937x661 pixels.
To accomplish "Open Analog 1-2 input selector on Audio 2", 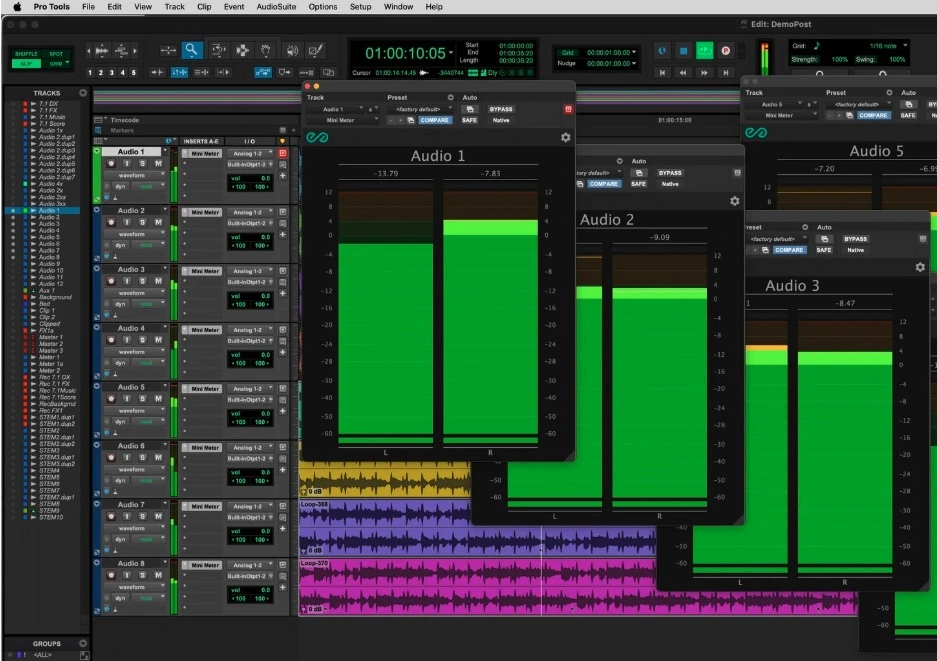I will pos(248,212).
